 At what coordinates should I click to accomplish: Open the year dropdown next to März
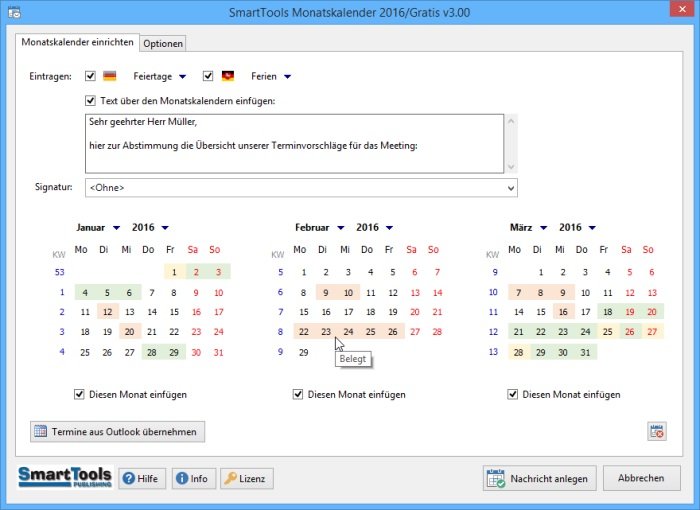(x=592, y=228)
